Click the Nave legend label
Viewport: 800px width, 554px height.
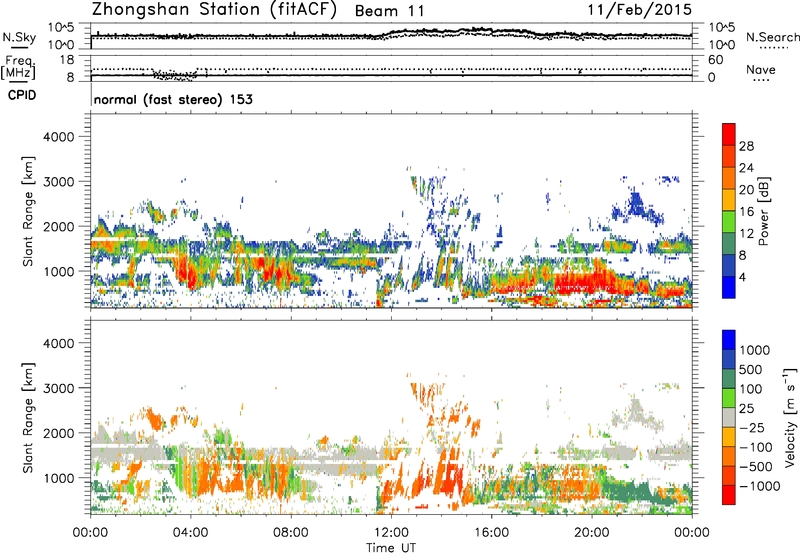click(x=761, y=69)
